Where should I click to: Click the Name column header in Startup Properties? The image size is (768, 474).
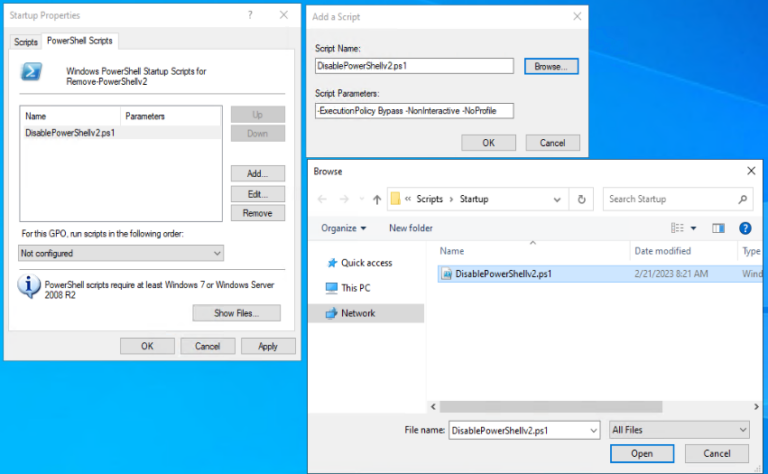tap(71, 116)
